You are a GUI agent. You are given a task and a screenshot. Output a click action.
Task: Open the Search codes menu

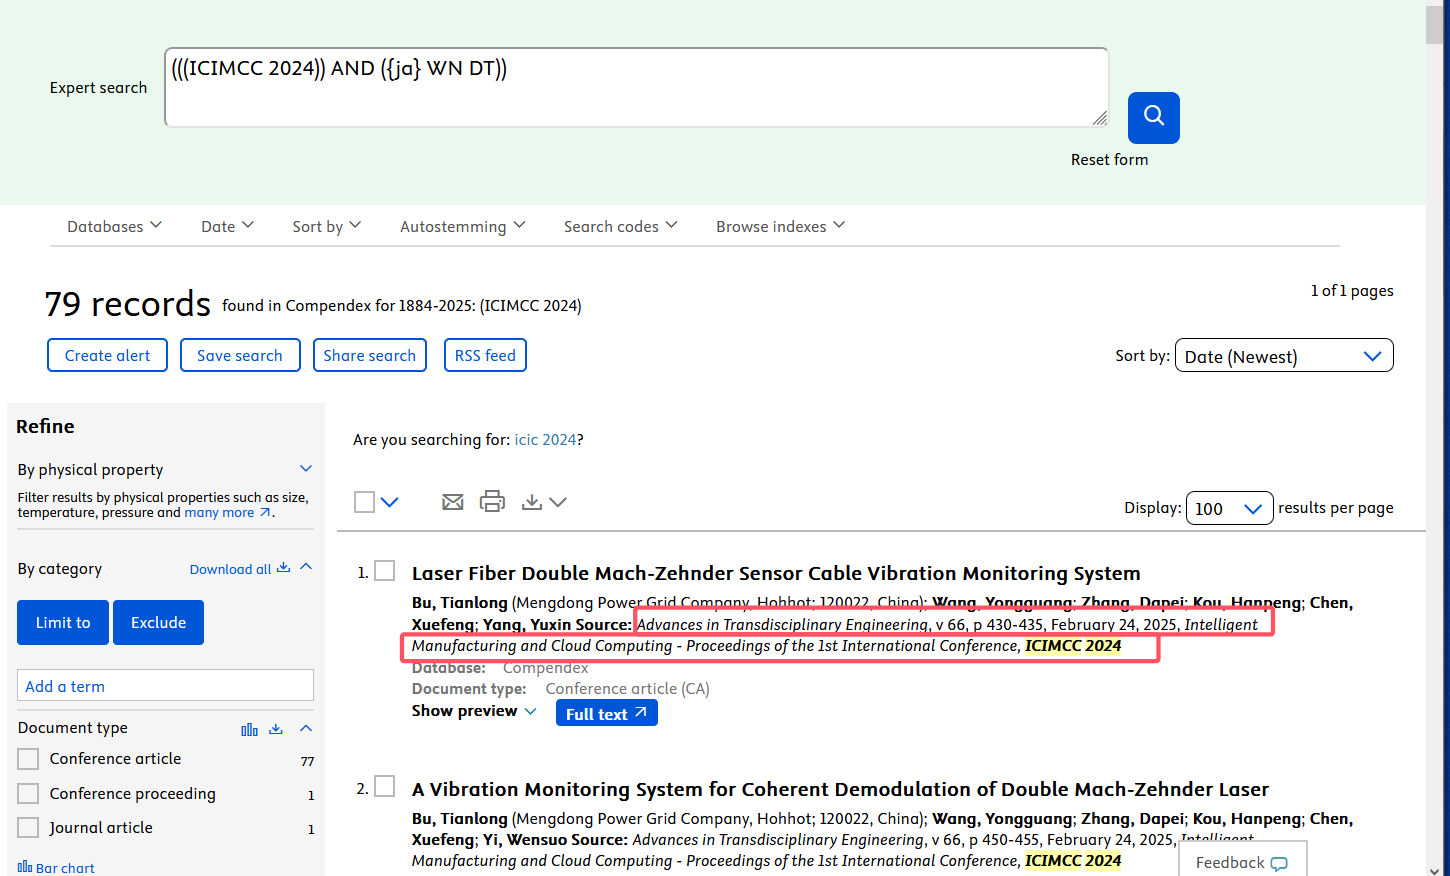click(621, 226)
